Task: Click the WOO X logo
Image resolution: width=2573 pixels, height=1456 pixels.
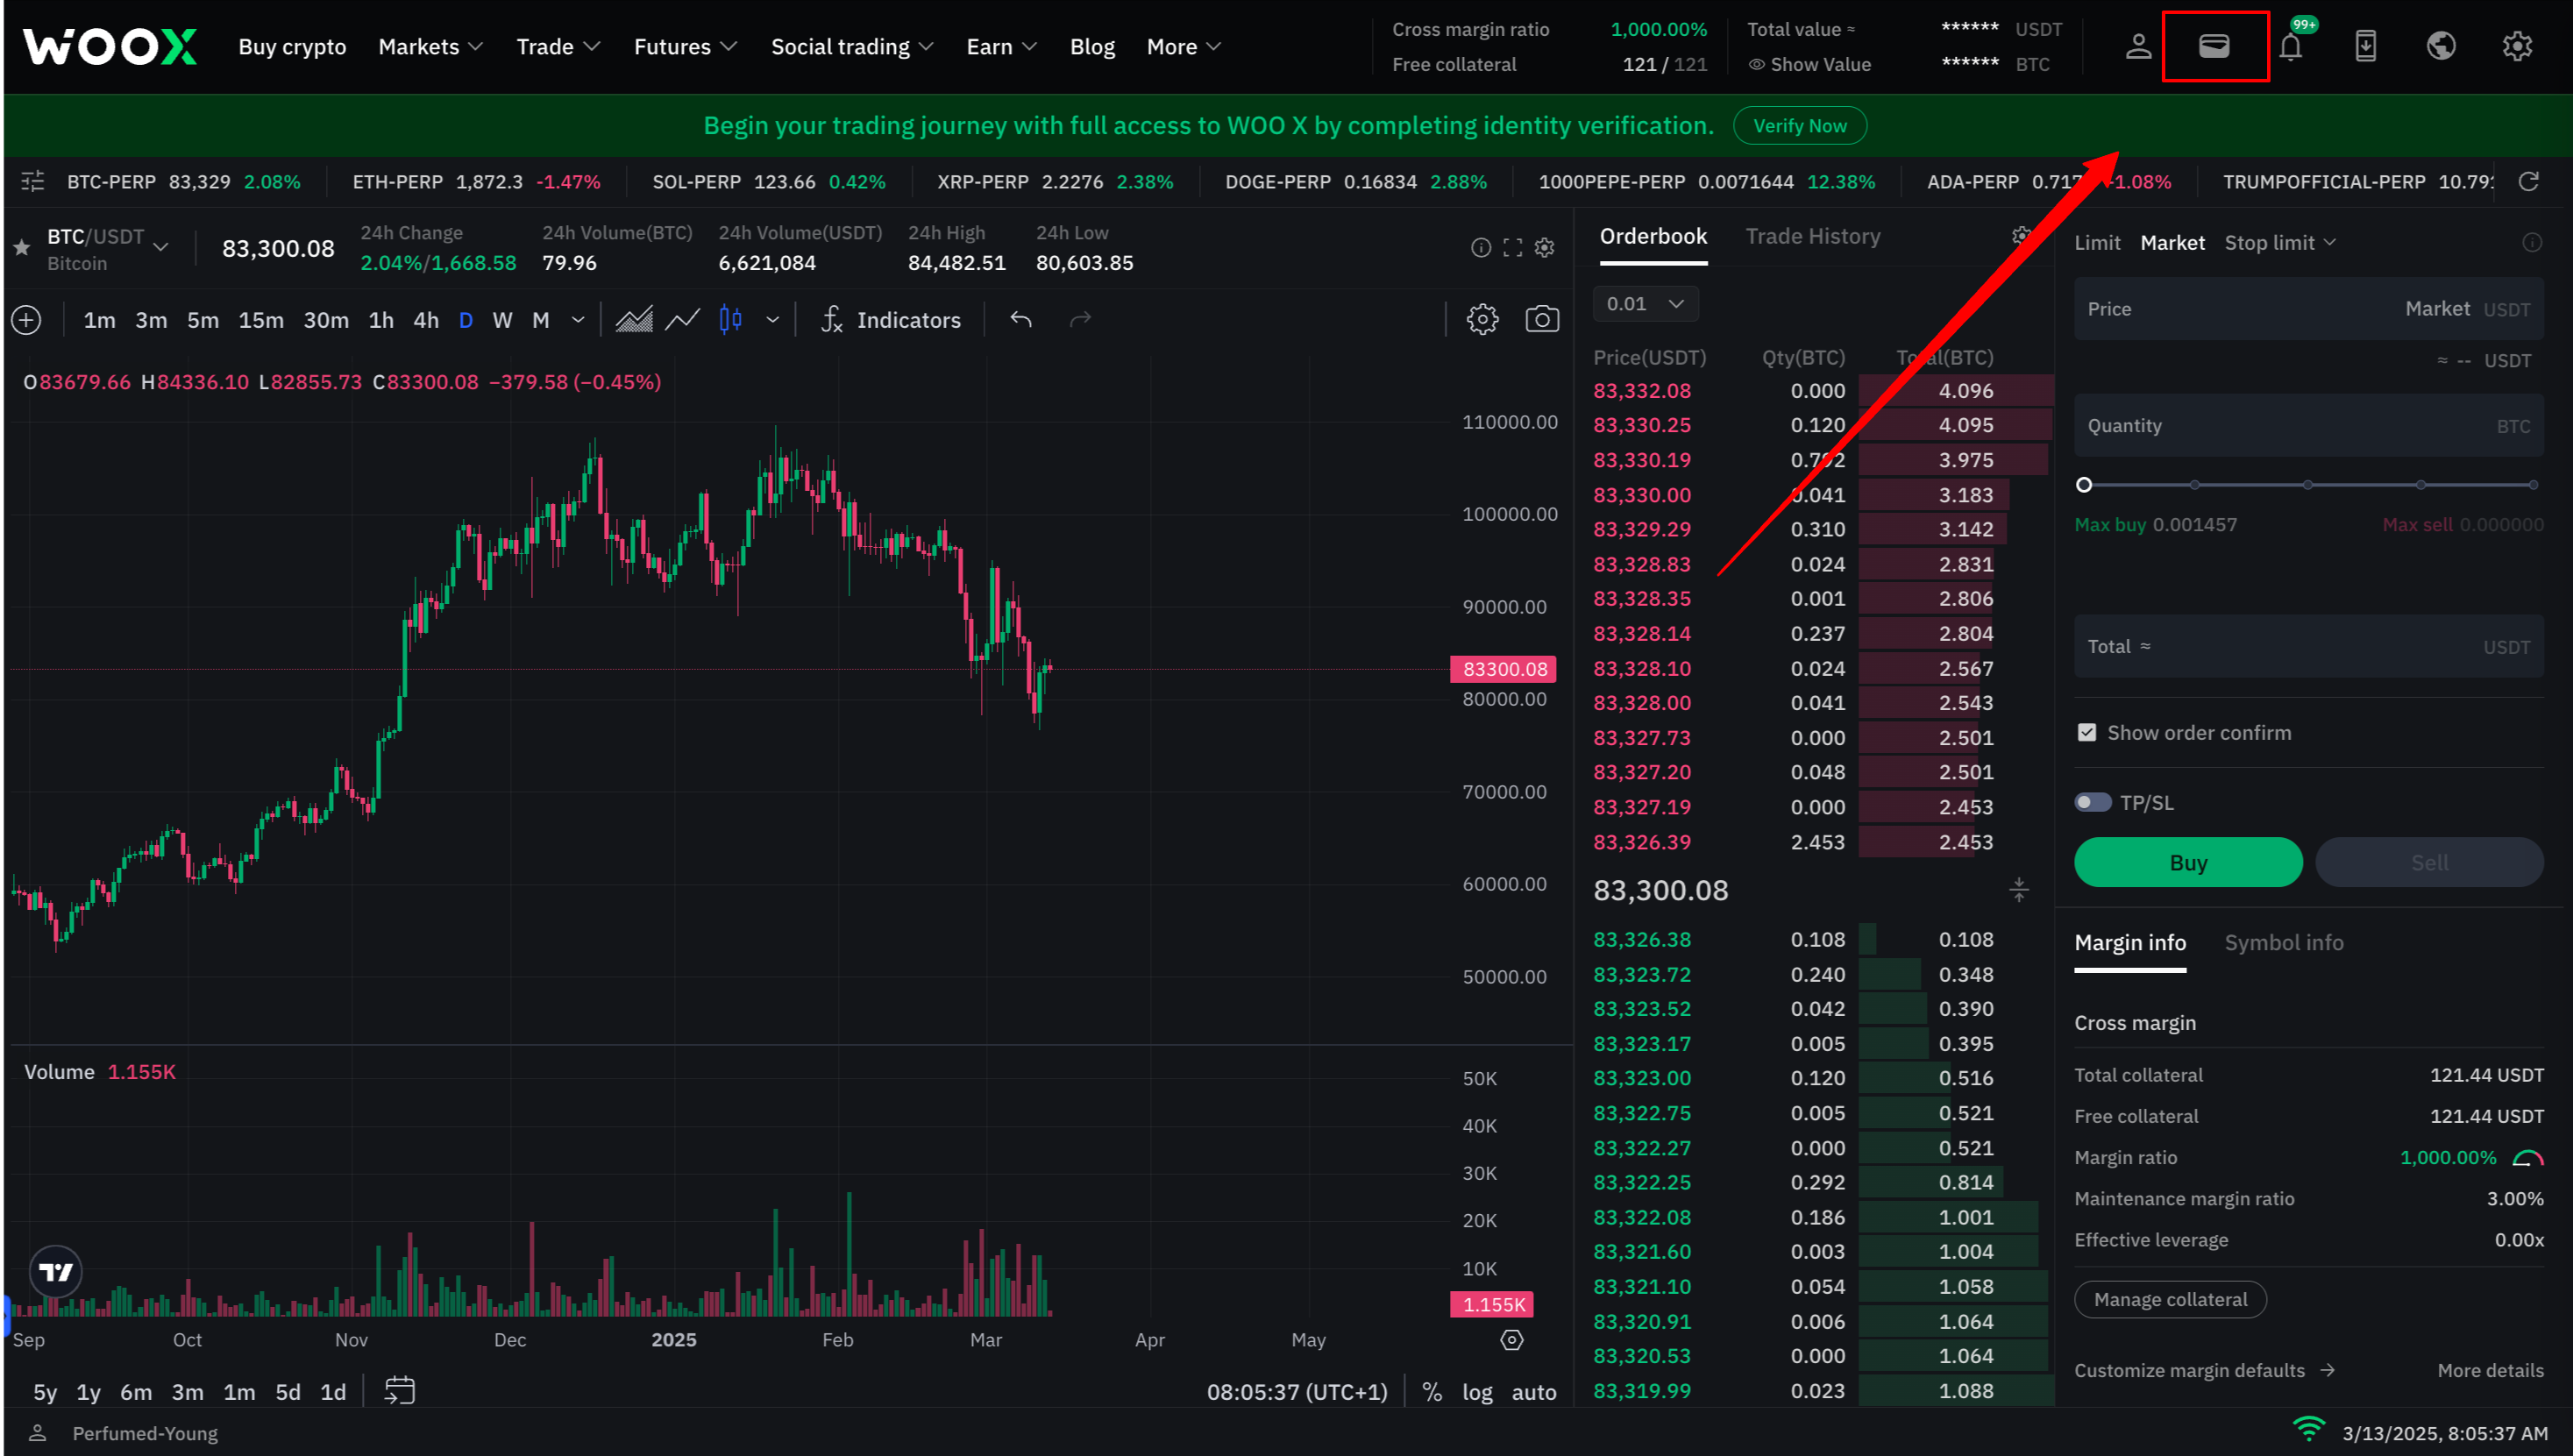Action: (x=110, y=46)
